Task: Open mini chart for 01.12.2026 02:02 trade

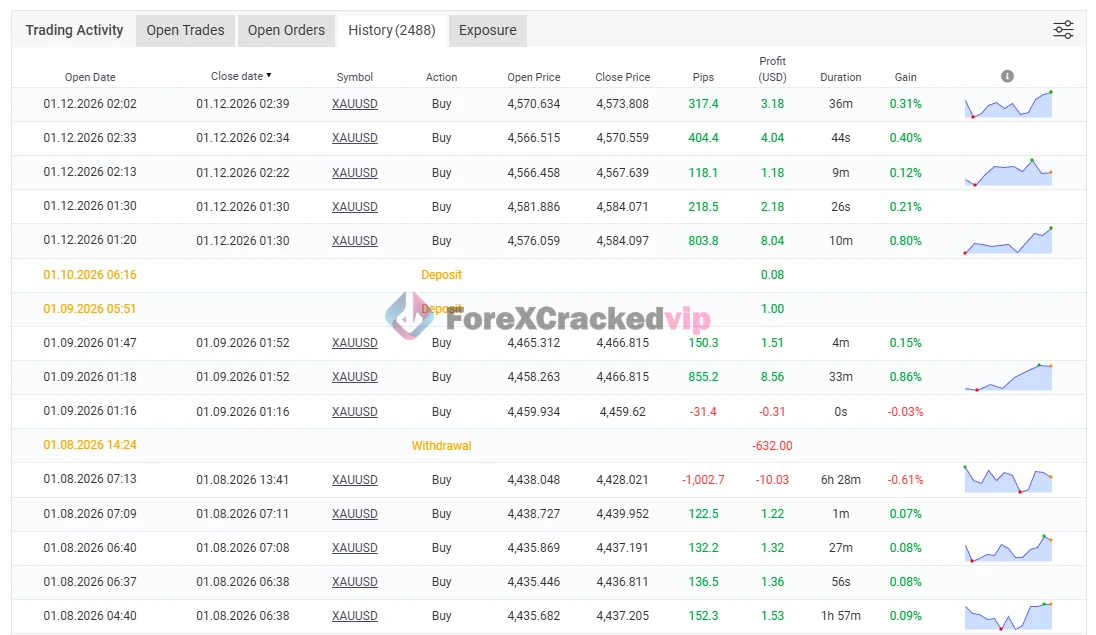Action: 1008,105
